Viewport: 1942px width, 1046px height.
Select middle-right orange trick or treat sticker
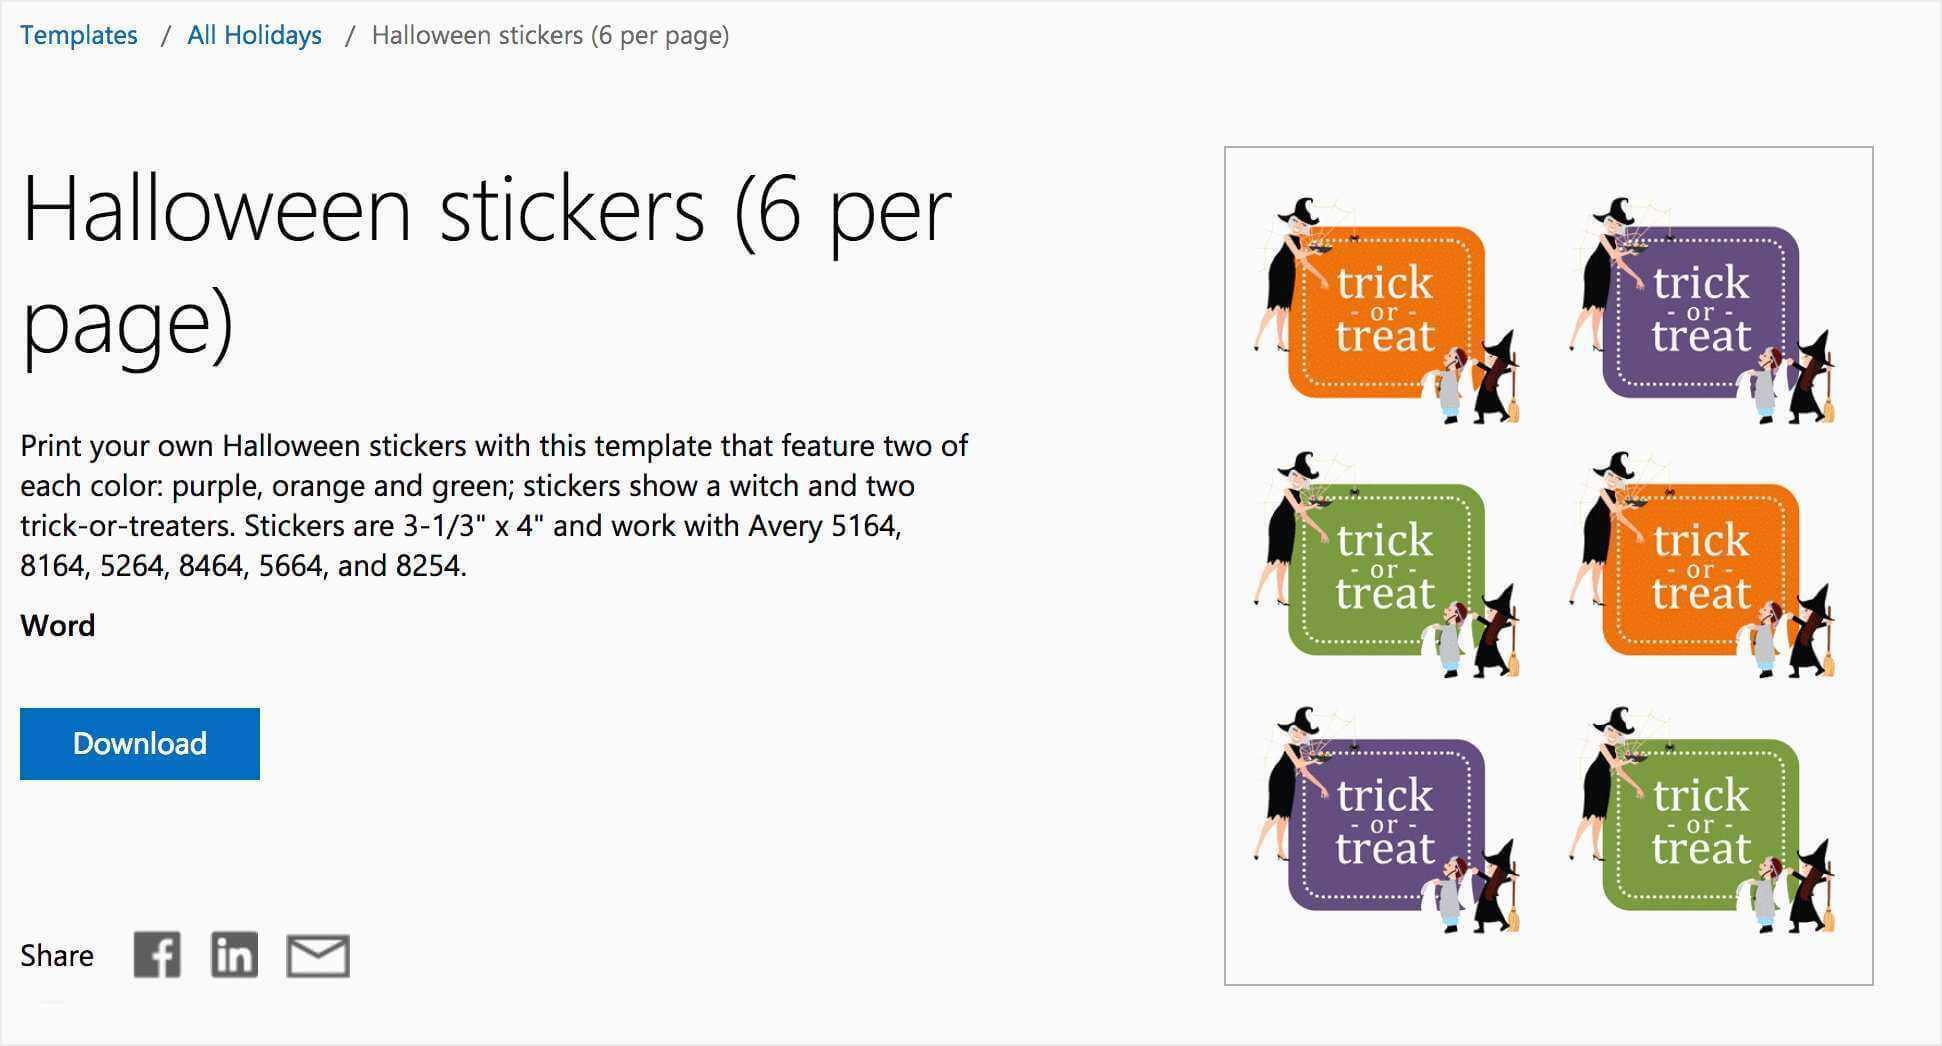point(1701,566)
